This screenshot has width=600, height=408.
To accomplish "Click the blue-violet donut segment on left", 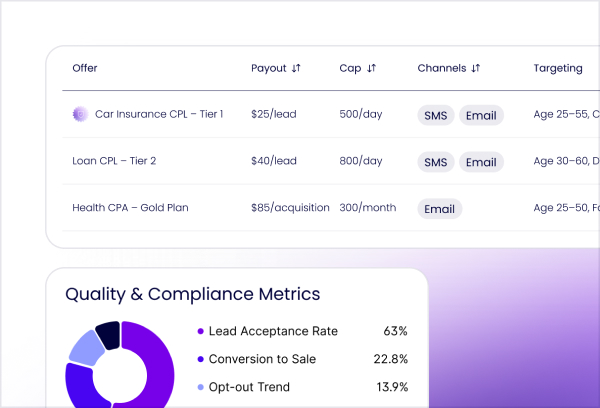I will pos(81,388).
